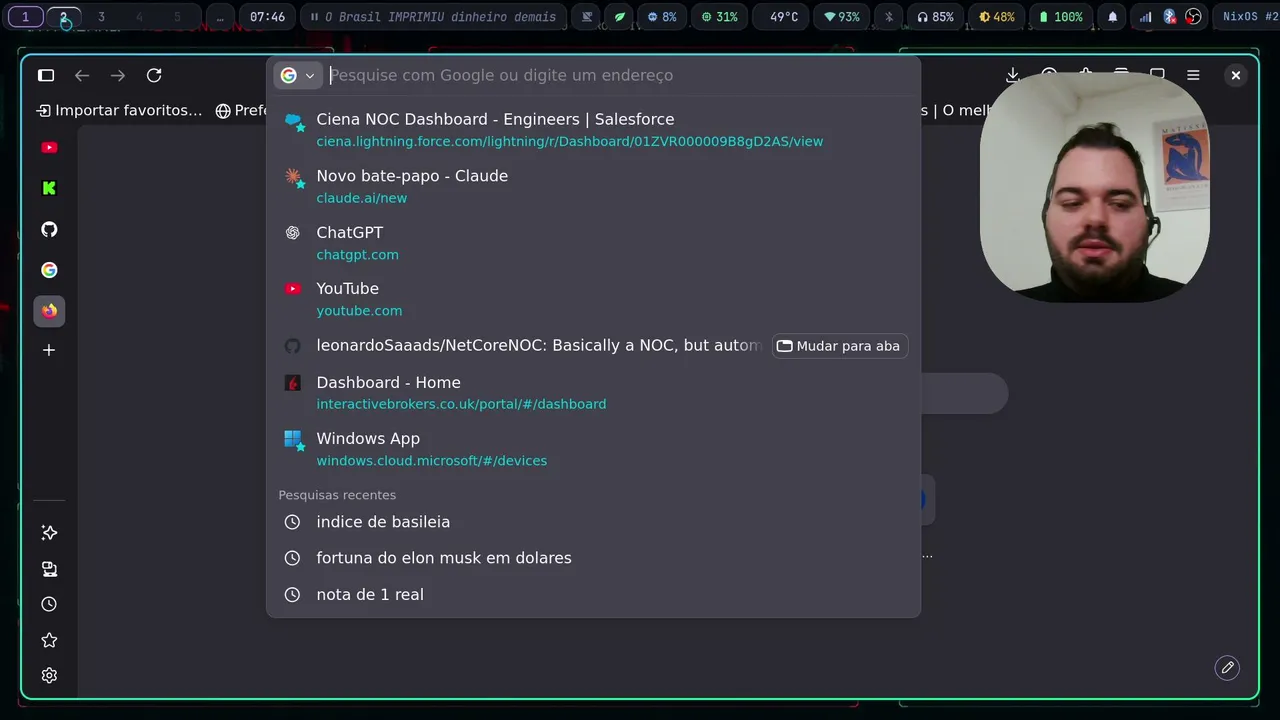Image resolution: width=1280 pixels, height=720 pixels.
Task: Open YouTube suggestion in dropdown
Action: pyautogui.click(x=593, y=299)
